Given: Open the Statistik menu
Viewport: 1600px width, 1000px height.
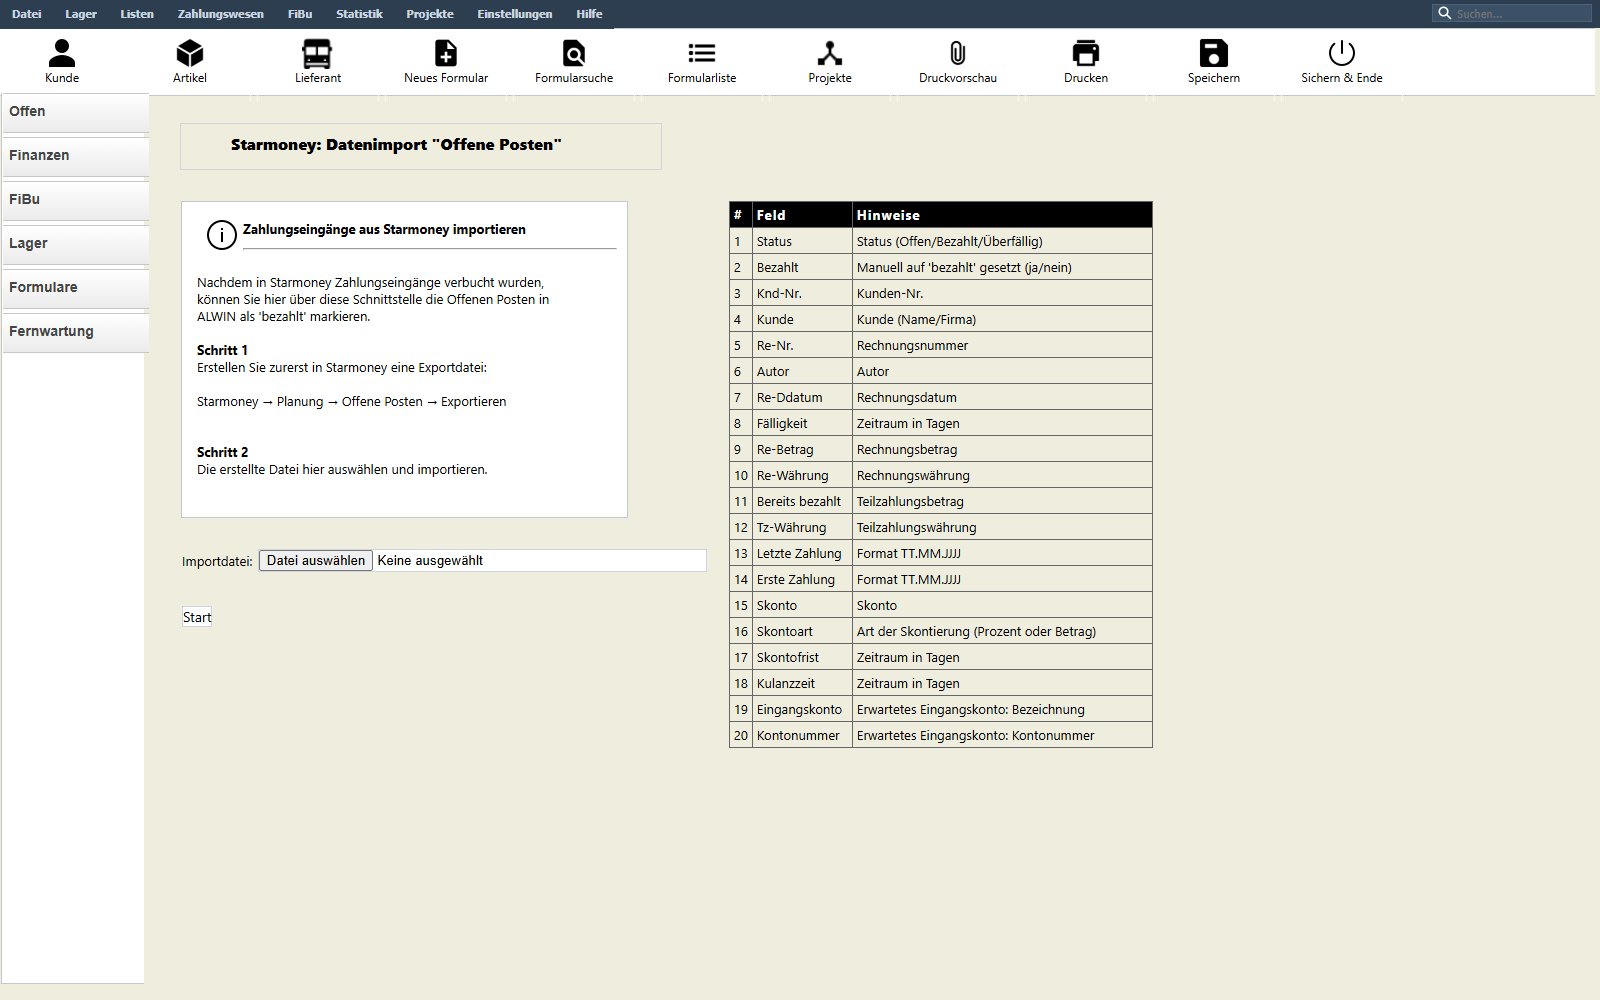Looking at the screenshot, I should 359,14.
